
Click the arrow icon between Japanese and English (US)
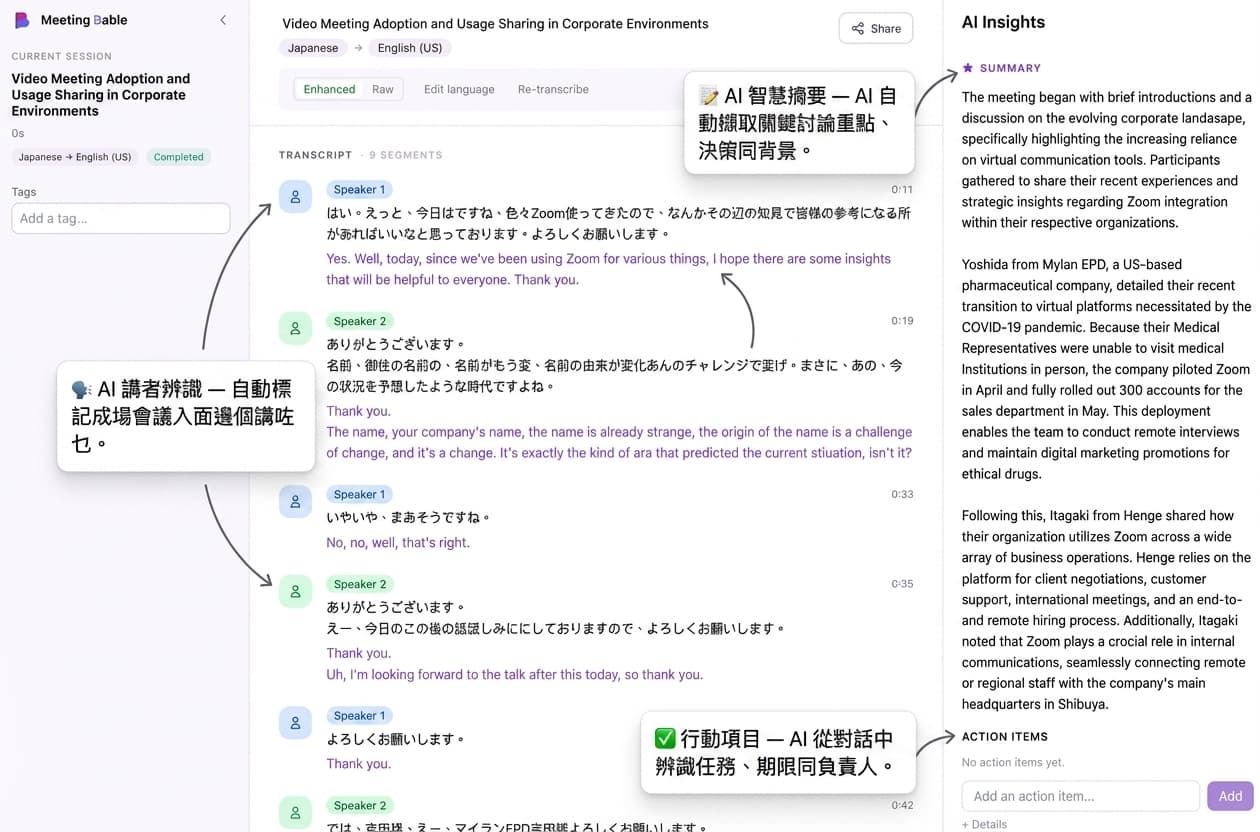point(360,47)
